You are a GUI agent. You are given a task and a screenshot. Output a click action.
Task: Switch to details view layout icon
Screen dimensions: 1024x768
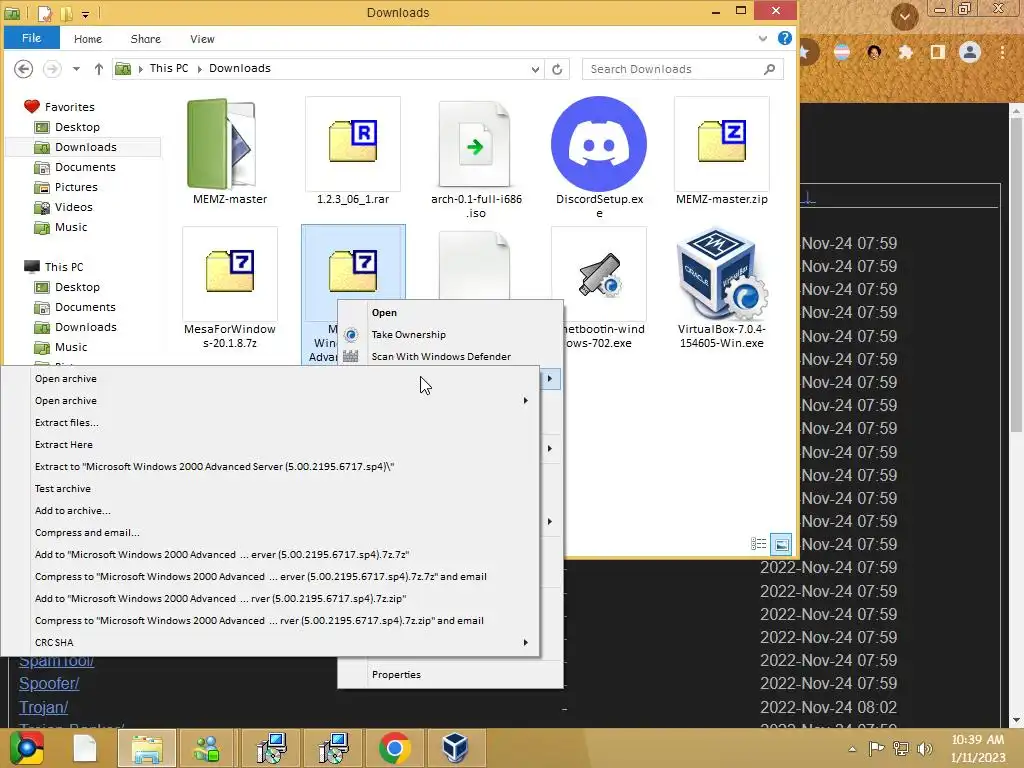[x=758, y=544]
